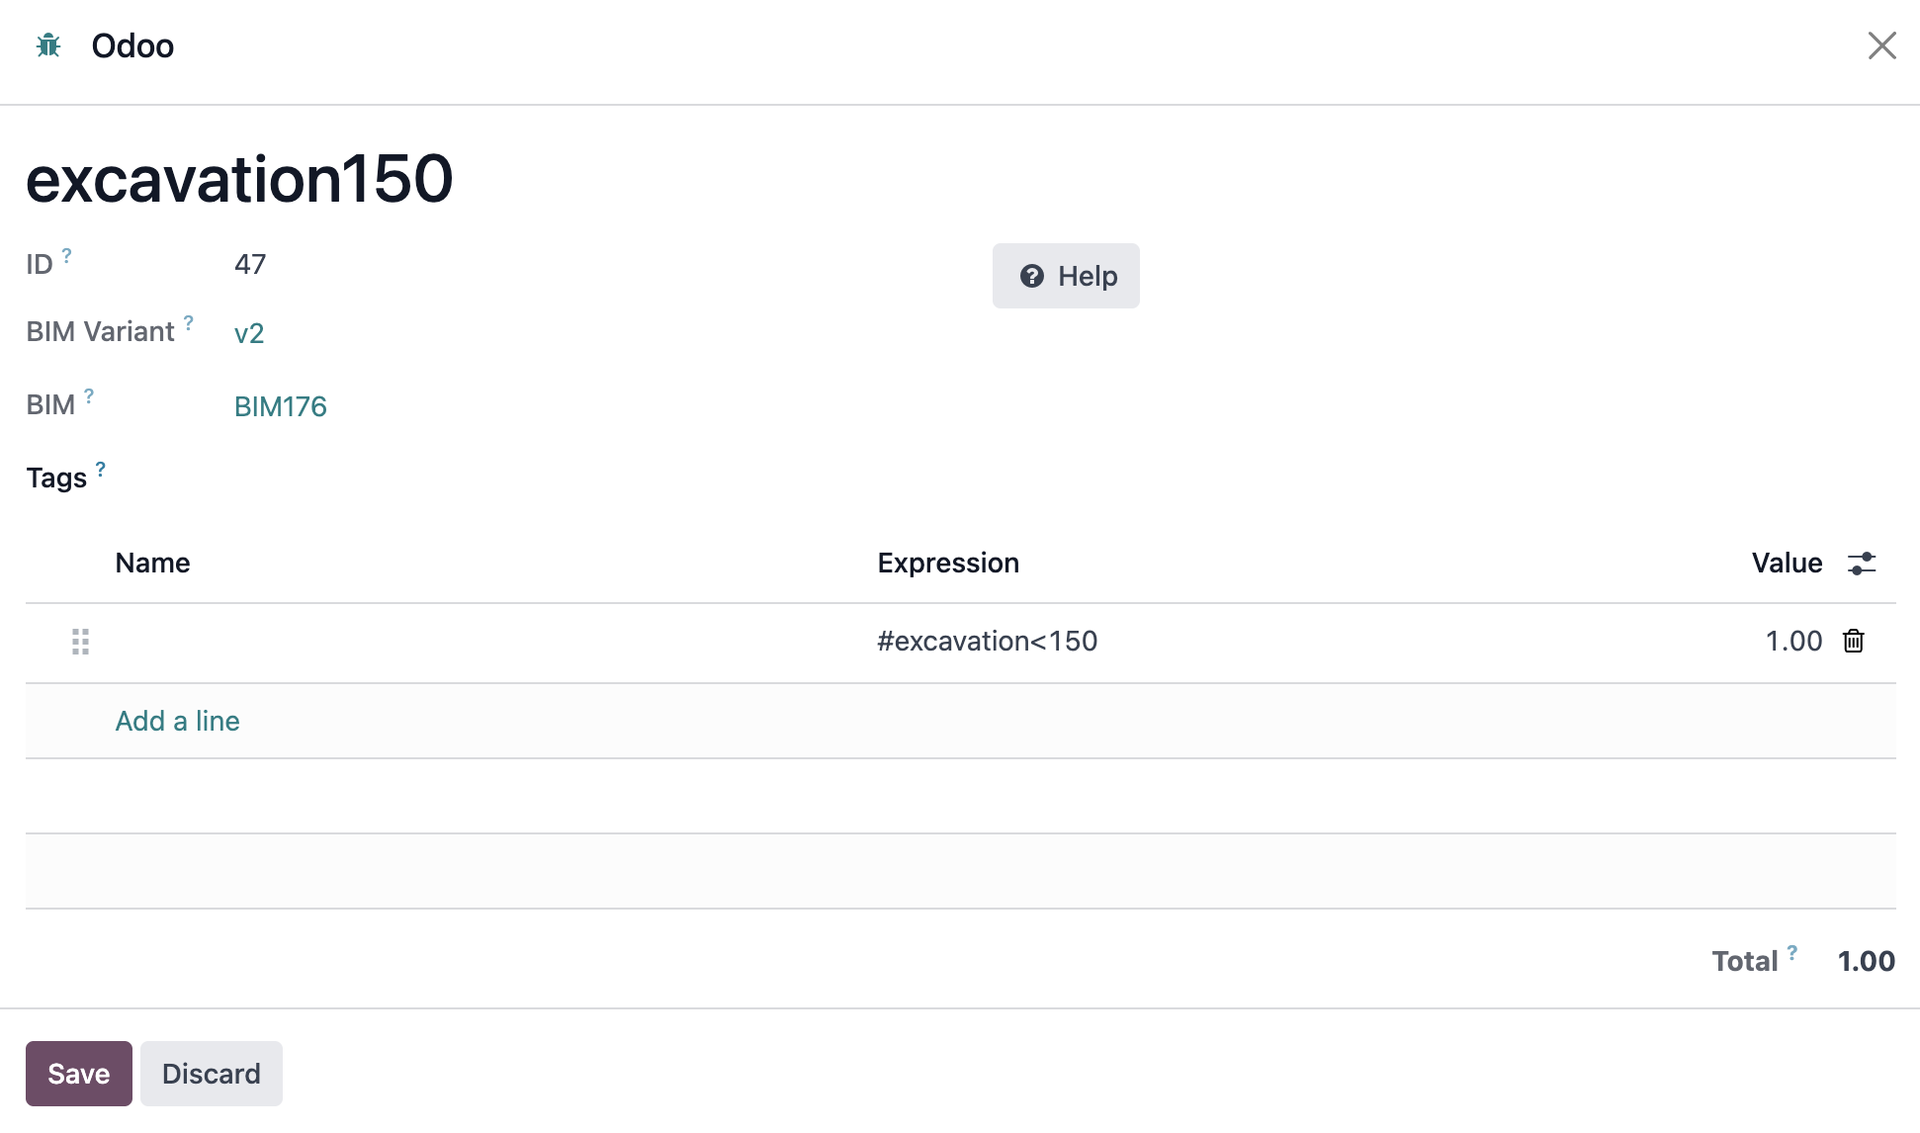Show BIM field help question mark
The width and height of the screenshot is (1920, 1133).
click(x=89, y=396)
